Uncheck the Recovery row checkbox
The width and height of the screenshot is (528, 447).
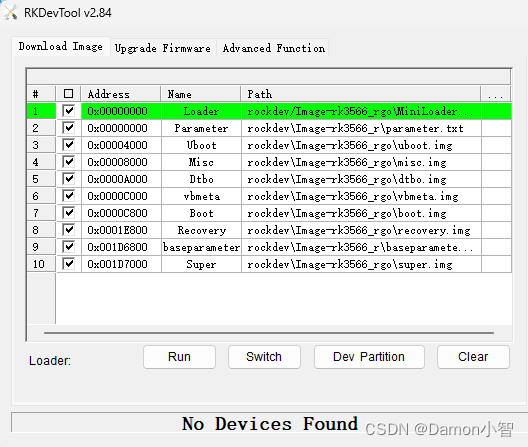[x=69, y=230]
